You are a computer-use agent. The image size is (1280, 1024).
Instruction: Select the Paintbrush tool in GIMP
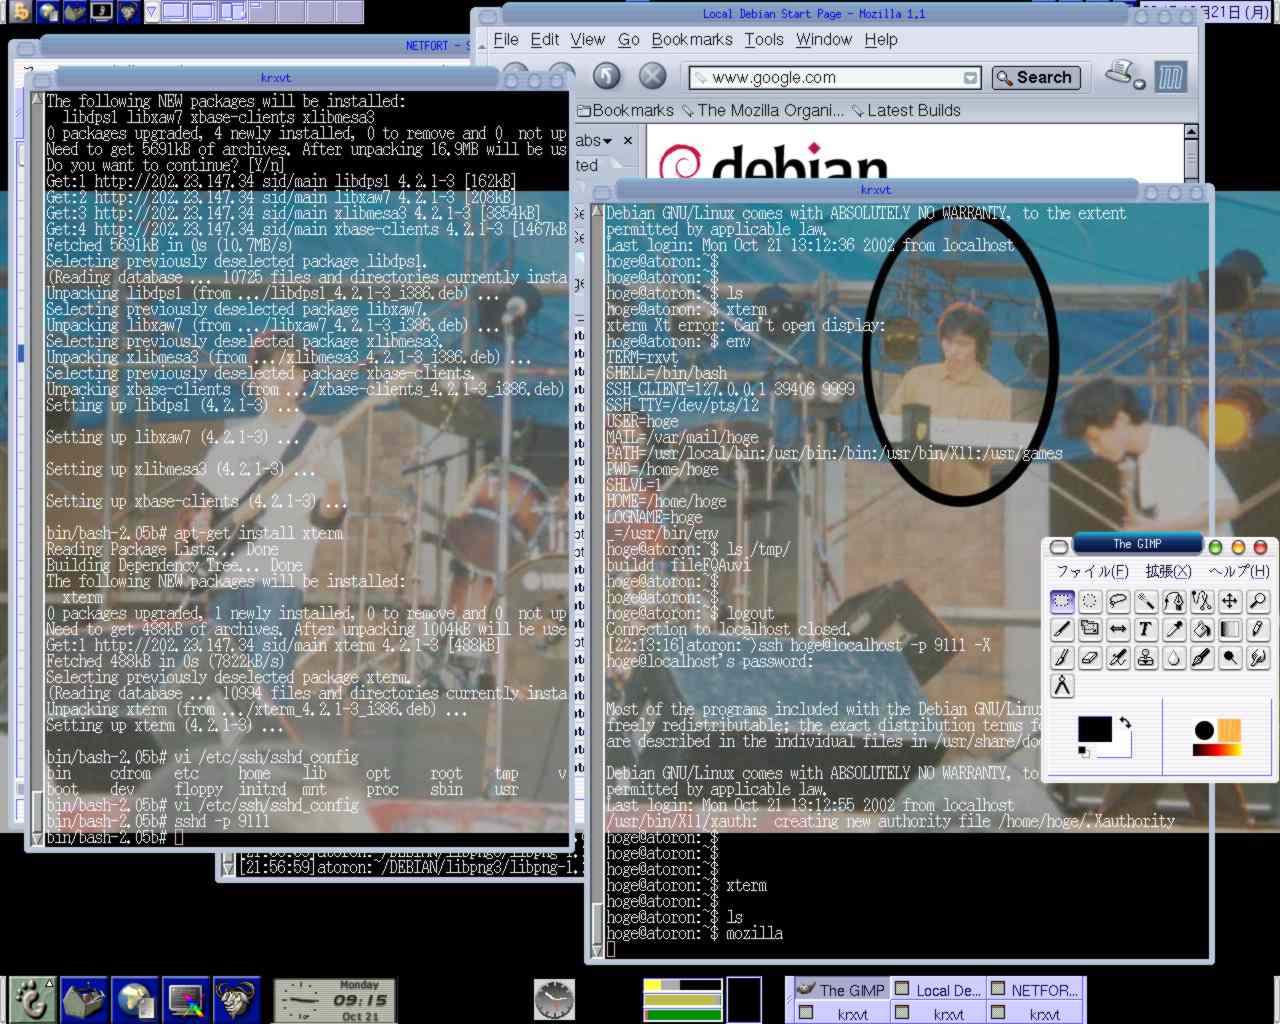click(x=1062, y=657)
